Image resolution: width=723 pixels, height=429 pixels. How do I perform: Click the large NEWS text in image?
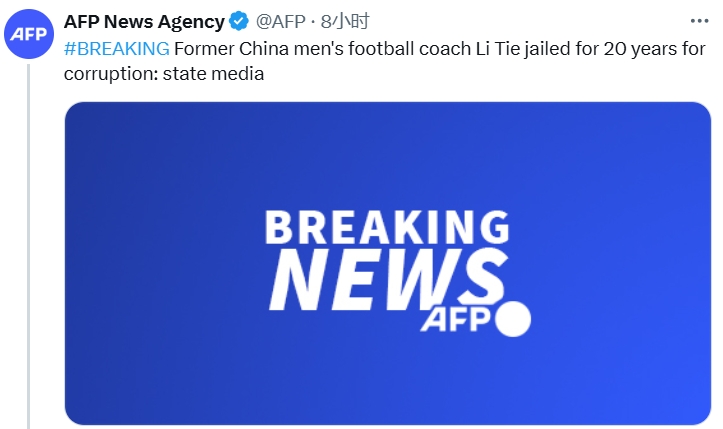coord(384,279)
